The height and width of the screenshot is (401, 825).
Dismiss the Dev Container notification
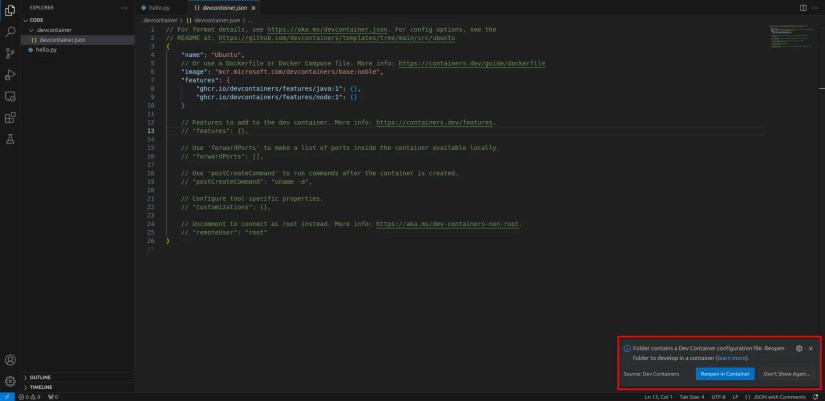pos(811,348)
